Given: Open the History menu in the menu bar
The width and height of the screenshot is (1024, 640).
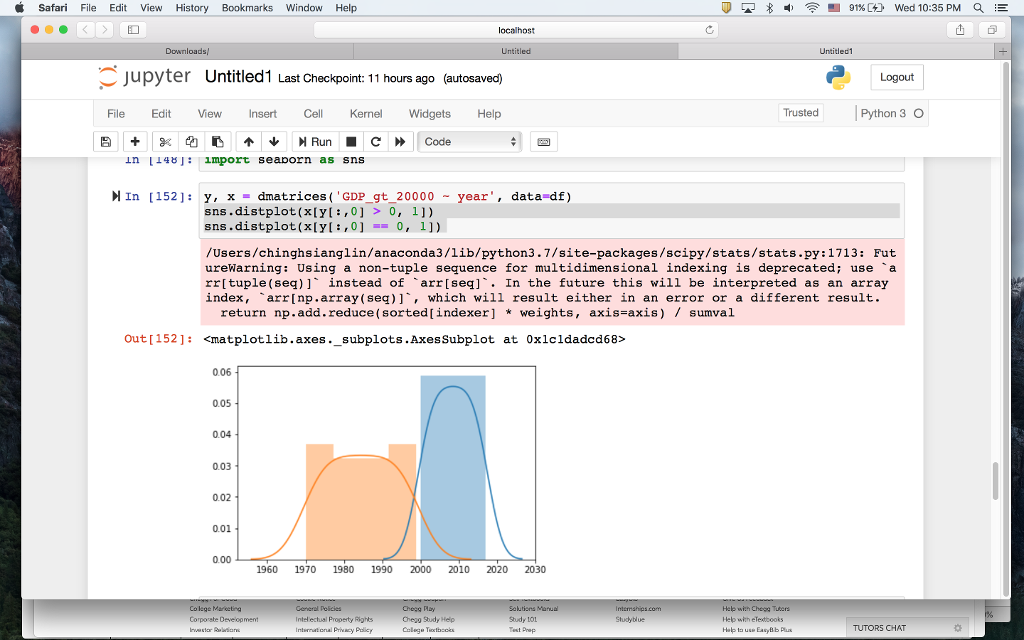Looking at the screenshot, I should (192, 8).
